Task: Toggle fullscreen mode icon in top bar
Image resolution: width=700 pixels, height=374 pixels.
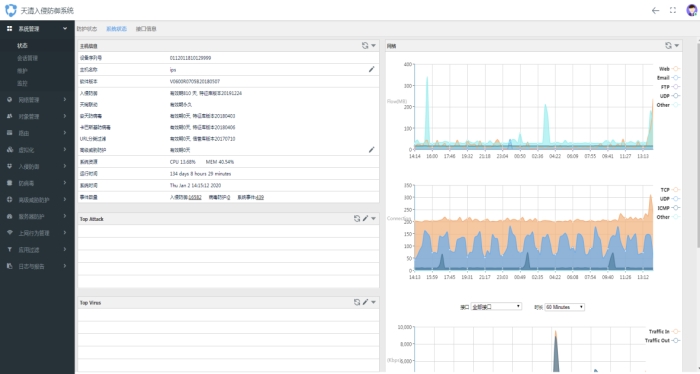Action: (x=673, y=10)
